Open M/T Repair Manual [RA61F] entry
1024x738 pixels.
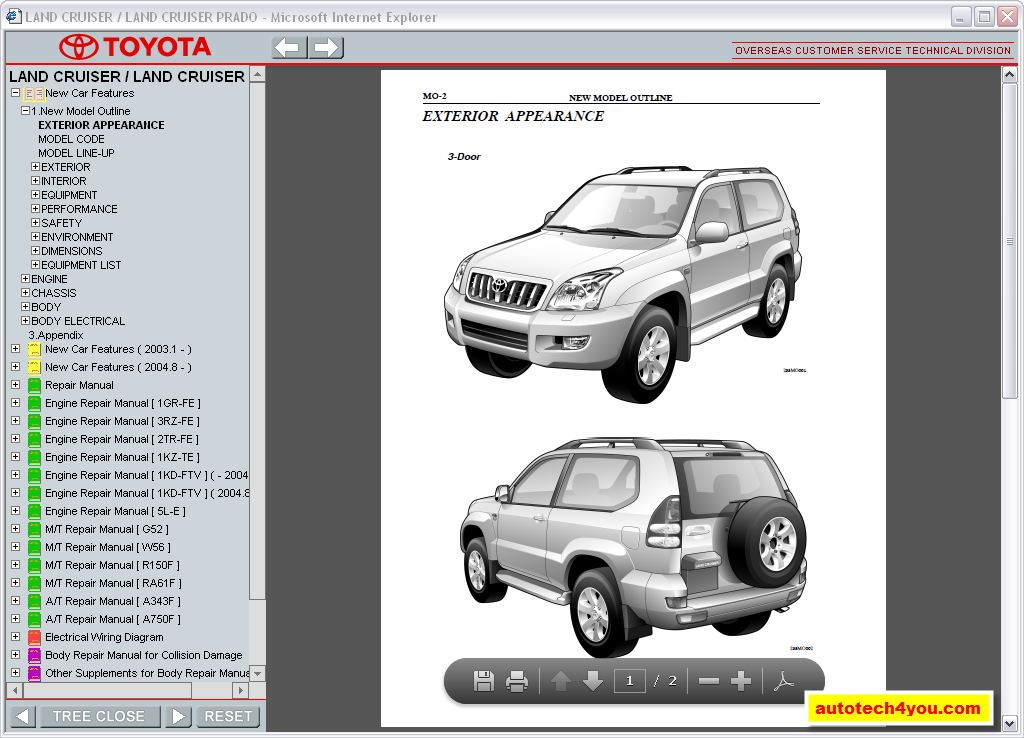[x=113, y=583]
